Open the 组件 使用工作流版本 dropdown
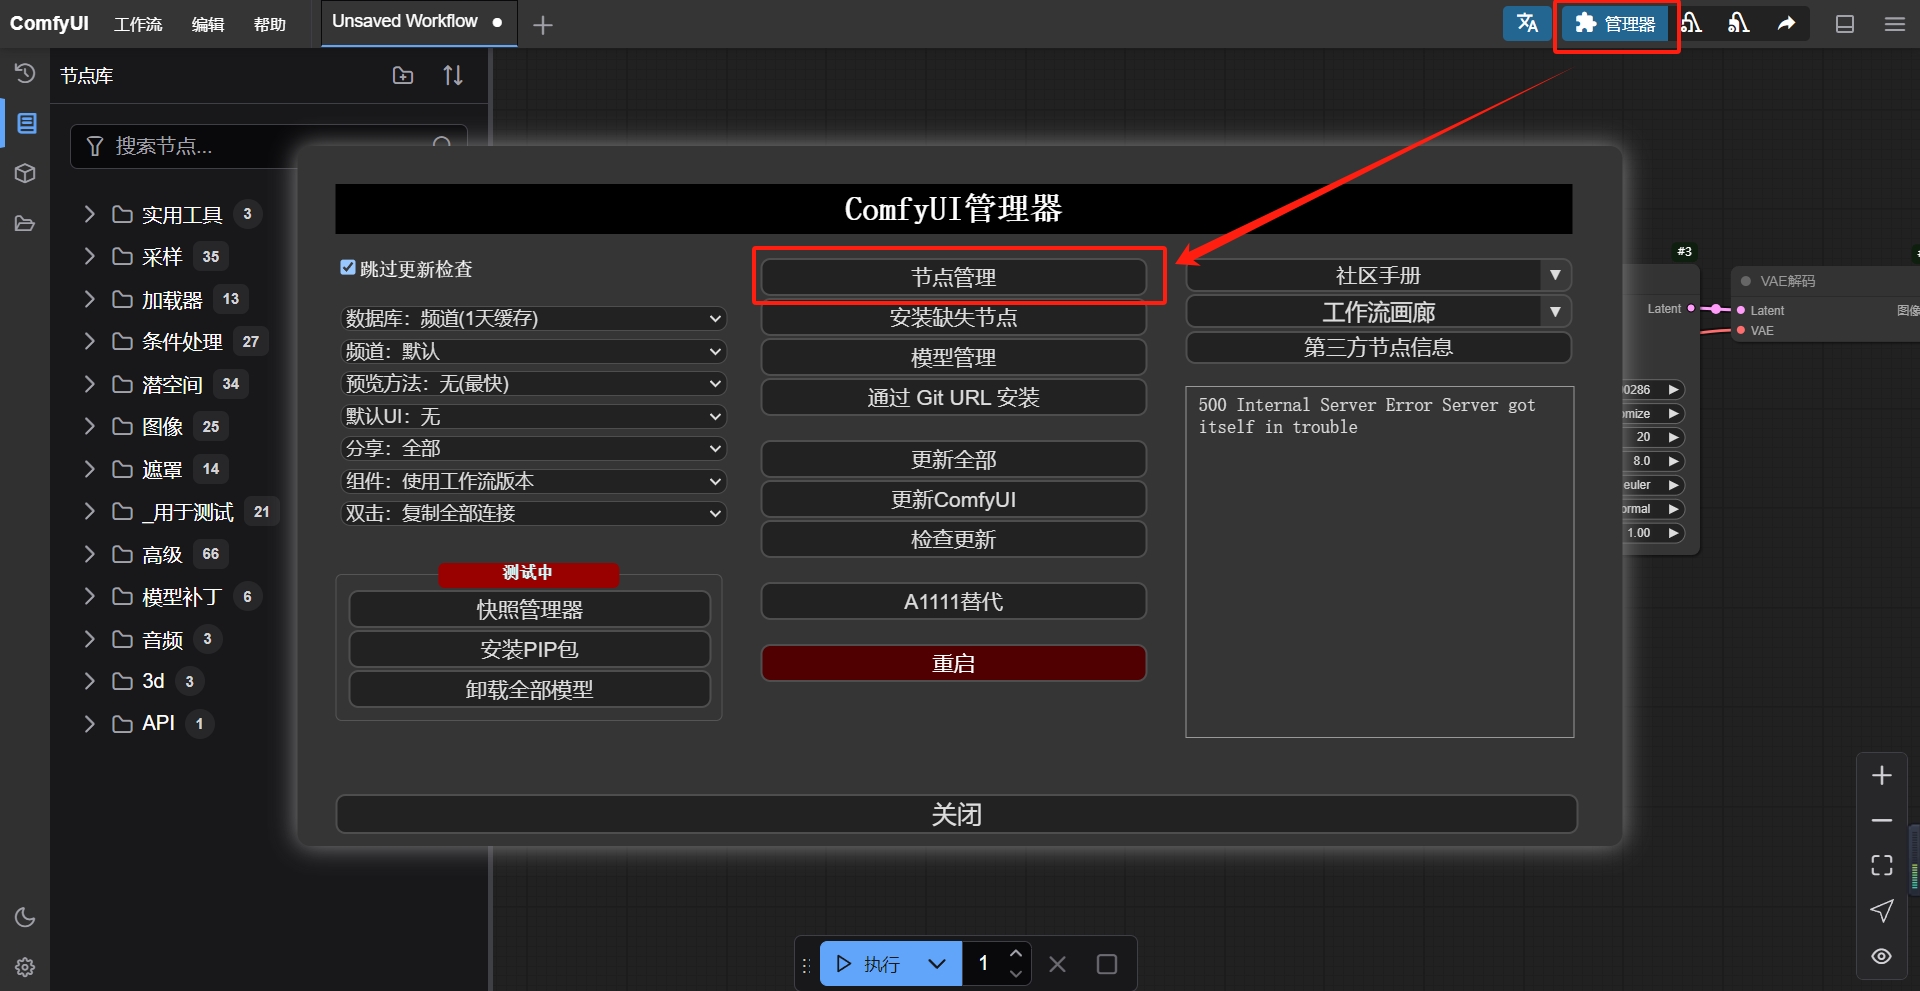Image resolution: width=1920 pixels, height=991 pixels. pyautogui.click(x=533, y=481)
